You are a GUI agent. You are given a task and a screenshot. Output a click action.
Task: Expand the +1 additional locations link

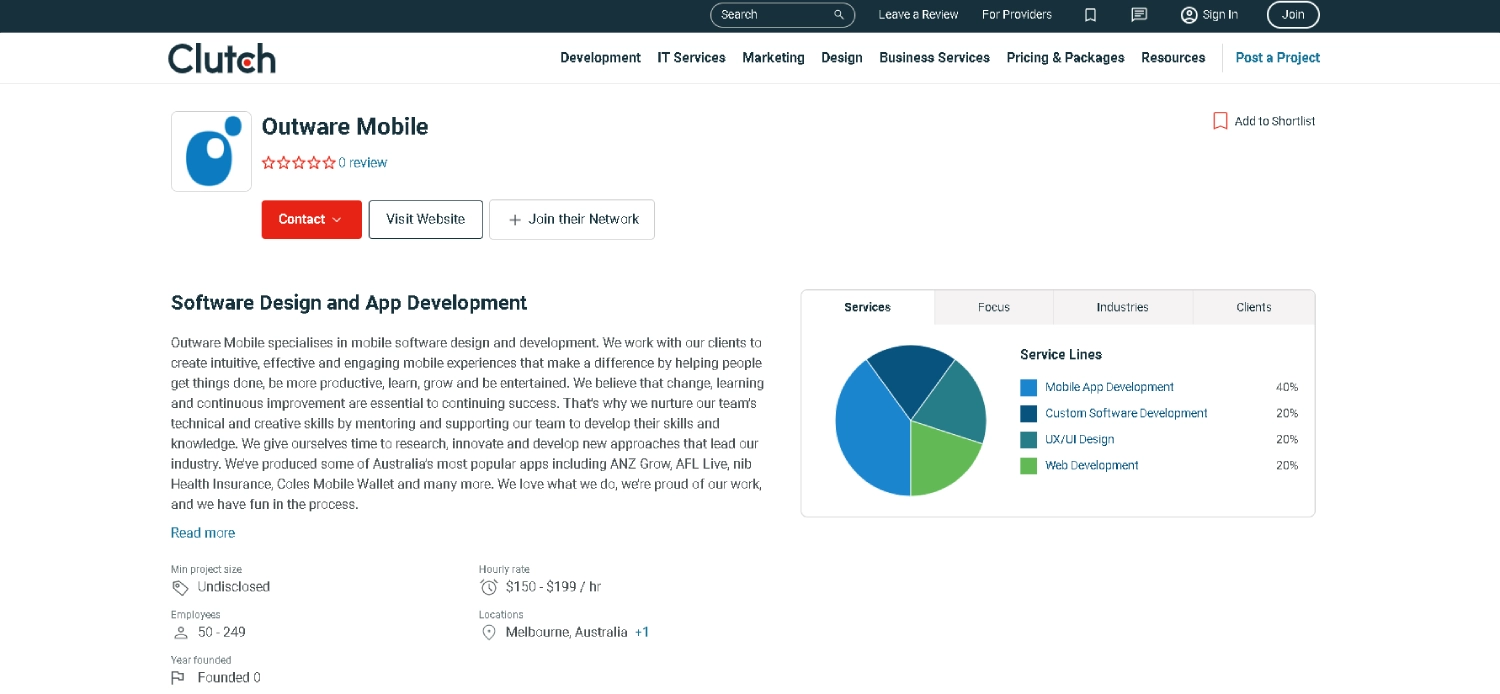coord(642,633)
